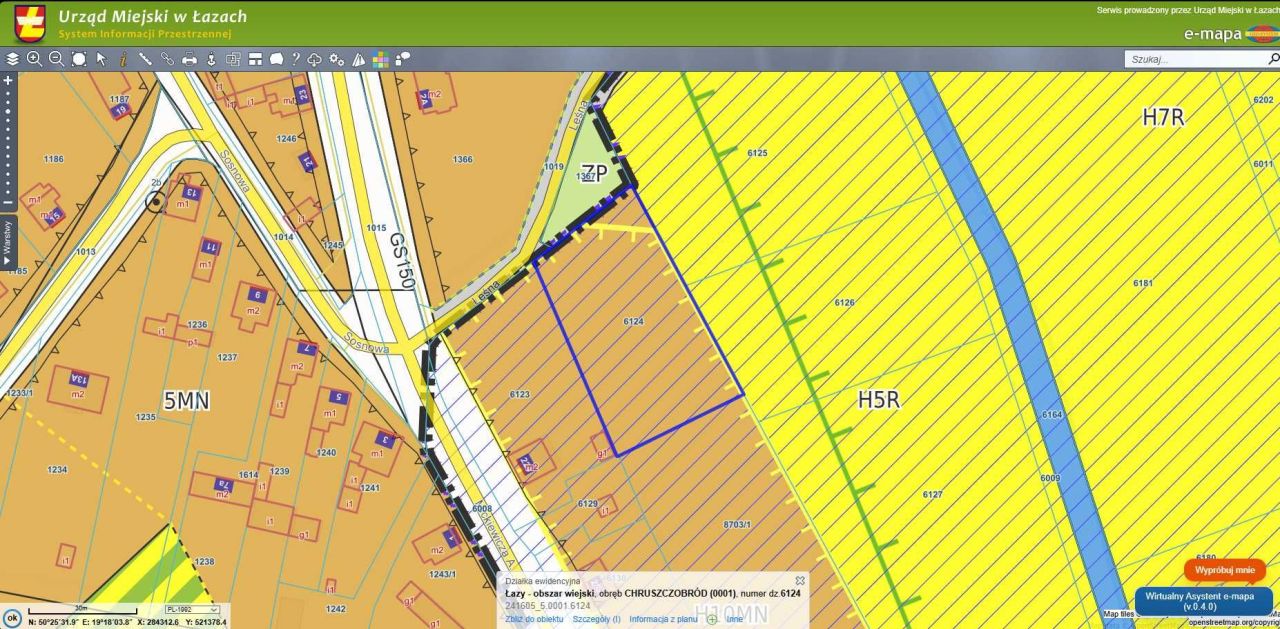This screenshot has height=629, width=1280.
Task: Click parcel label 6127 on map
Action: pyautogui.click(x=932, y=495)
